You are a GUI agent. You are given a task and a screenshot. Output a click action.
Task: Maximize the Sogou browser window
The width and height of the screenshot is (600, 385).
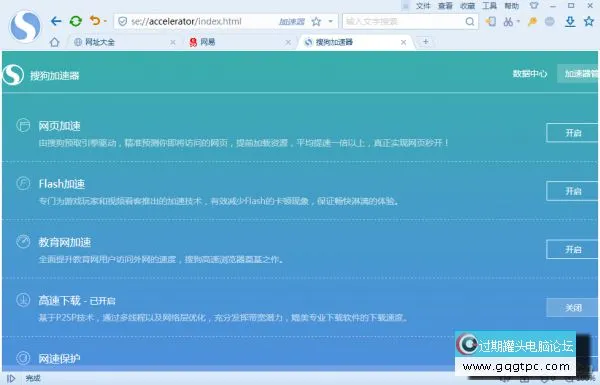[571, 5]
